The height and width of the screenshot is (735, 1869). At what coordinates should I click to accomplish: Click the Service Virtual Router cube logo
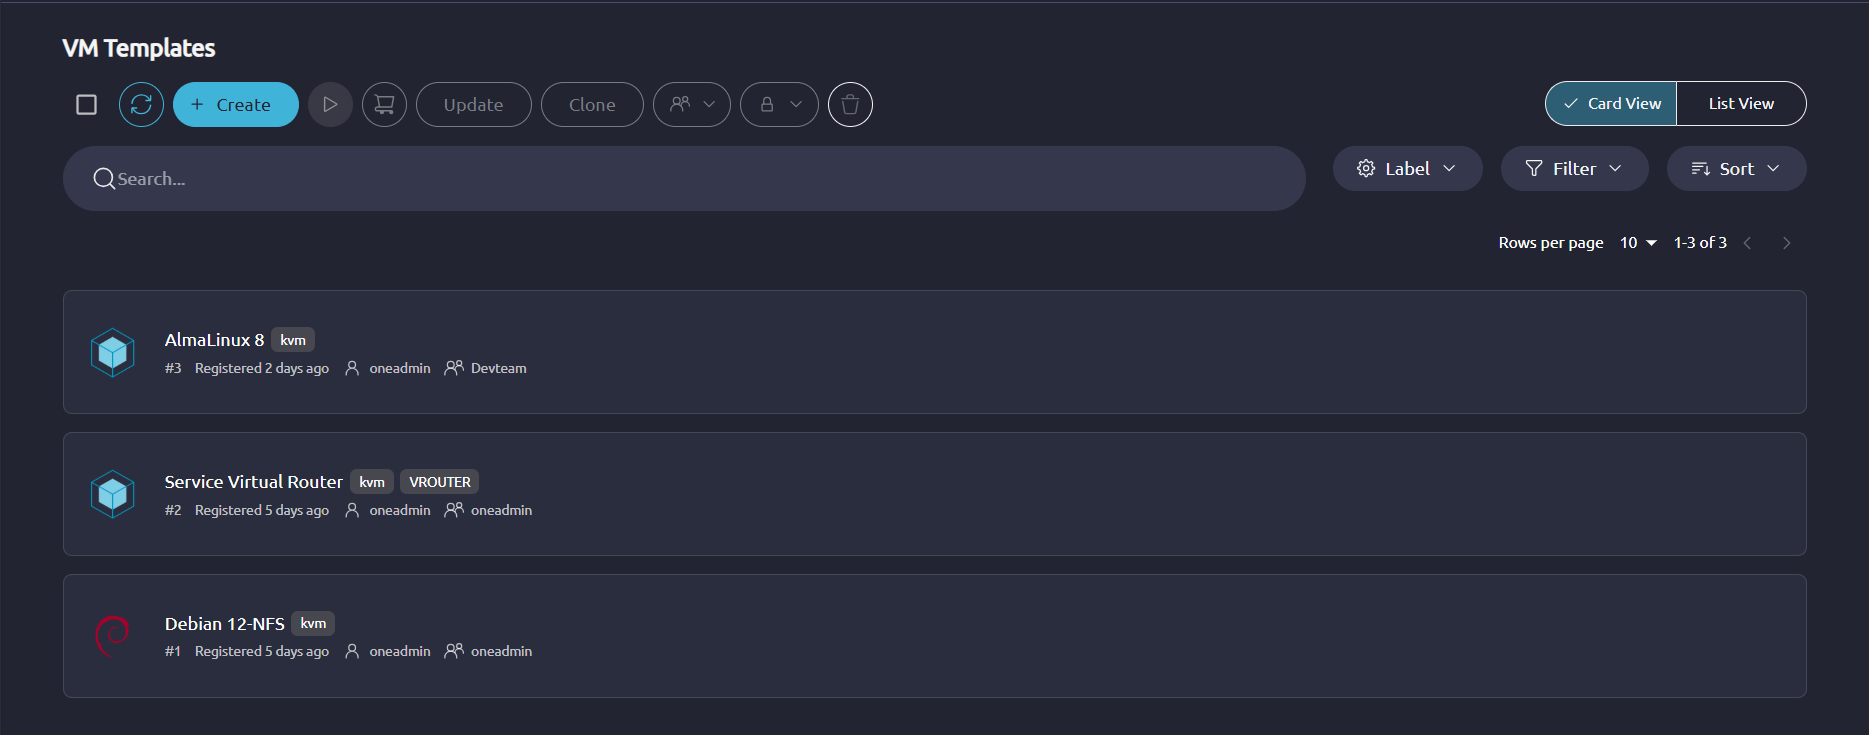[113, 494]
